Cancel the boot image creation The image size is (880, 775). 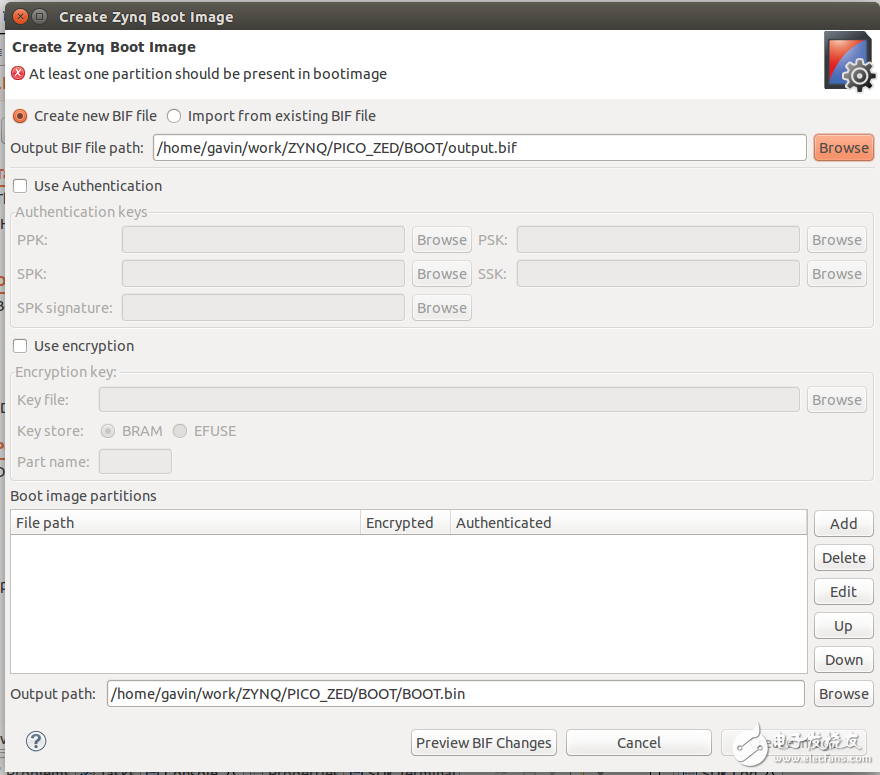[x=638, y=742]
